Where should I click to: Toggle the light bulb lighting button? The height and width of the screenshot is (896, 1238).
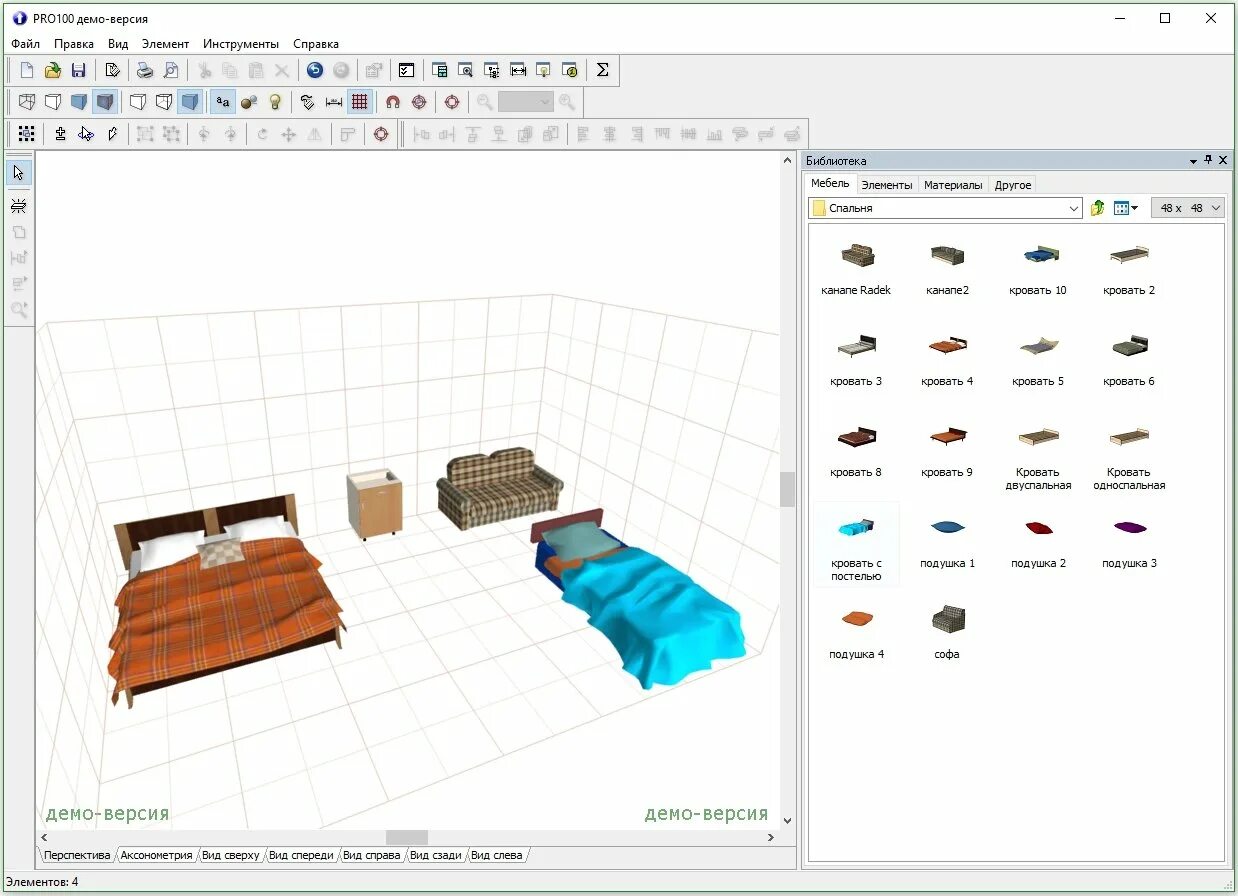275,102
